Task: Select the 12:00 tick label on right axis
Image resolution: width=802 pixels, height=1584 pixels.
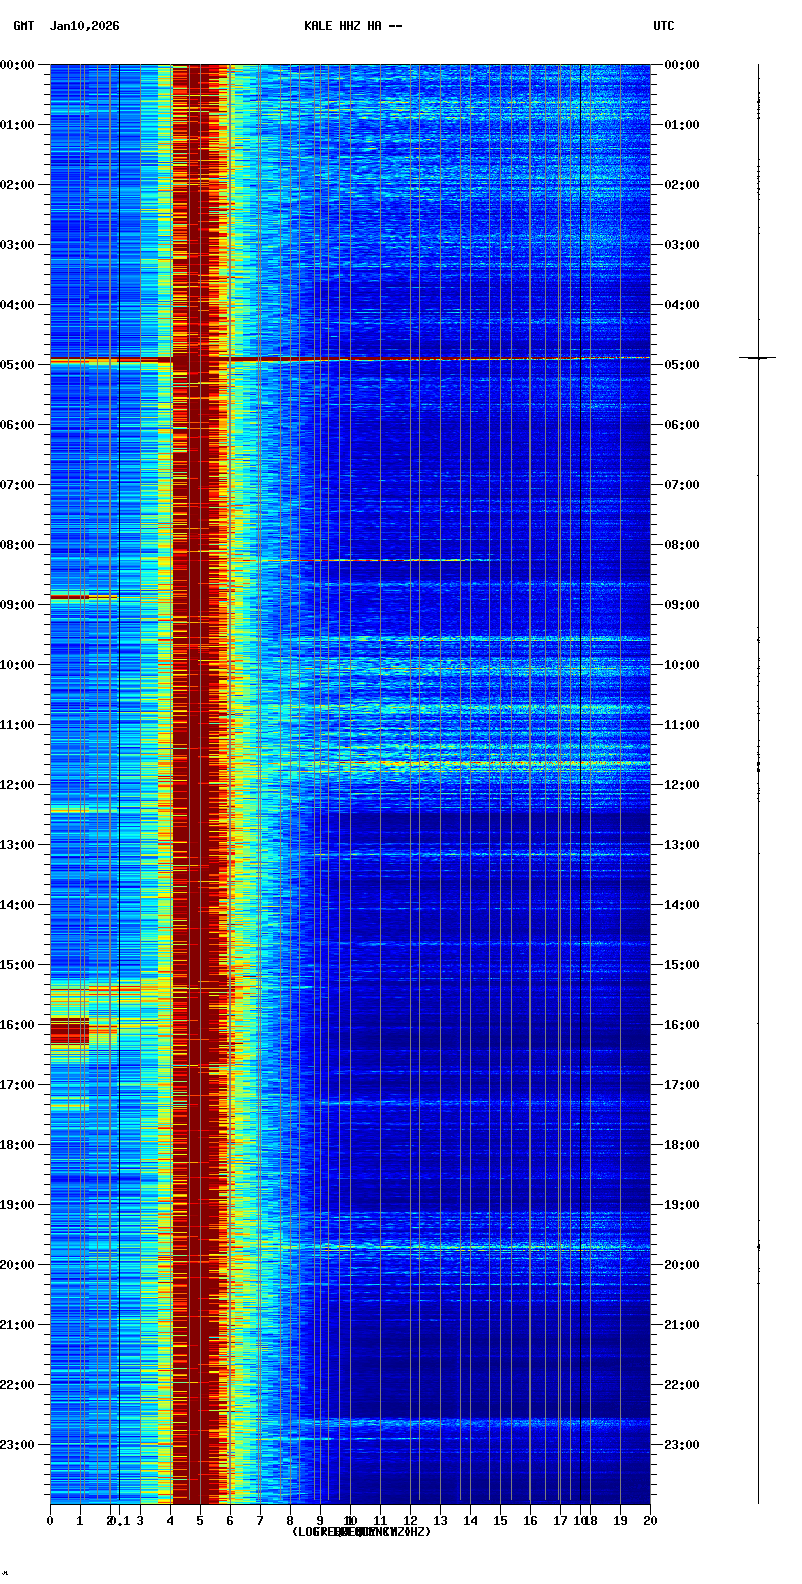Action: tap(682, 785)
